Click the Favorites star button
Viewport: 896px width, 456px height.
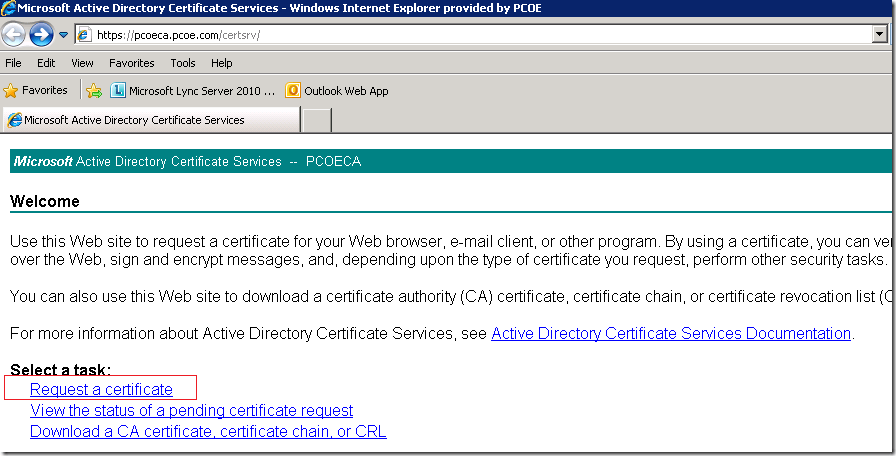click(x=35, y=90)
